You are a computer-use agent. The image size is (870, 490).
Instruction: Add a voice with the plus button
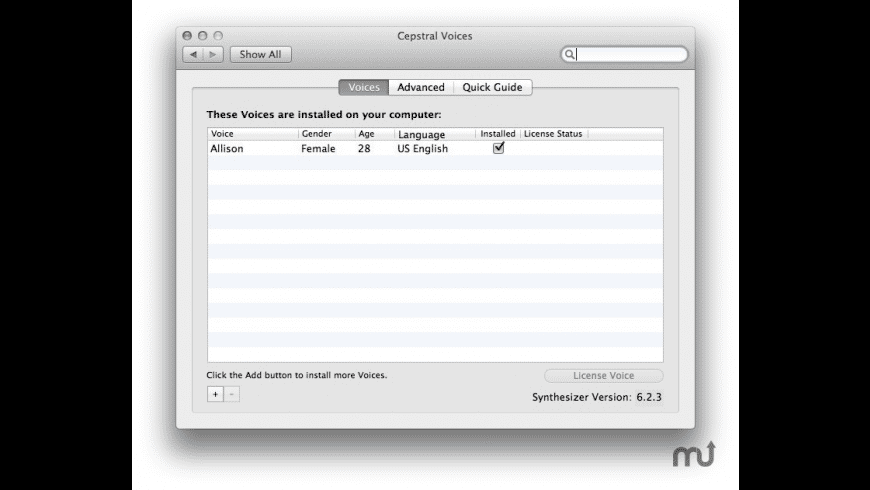(x=215, y=394)
